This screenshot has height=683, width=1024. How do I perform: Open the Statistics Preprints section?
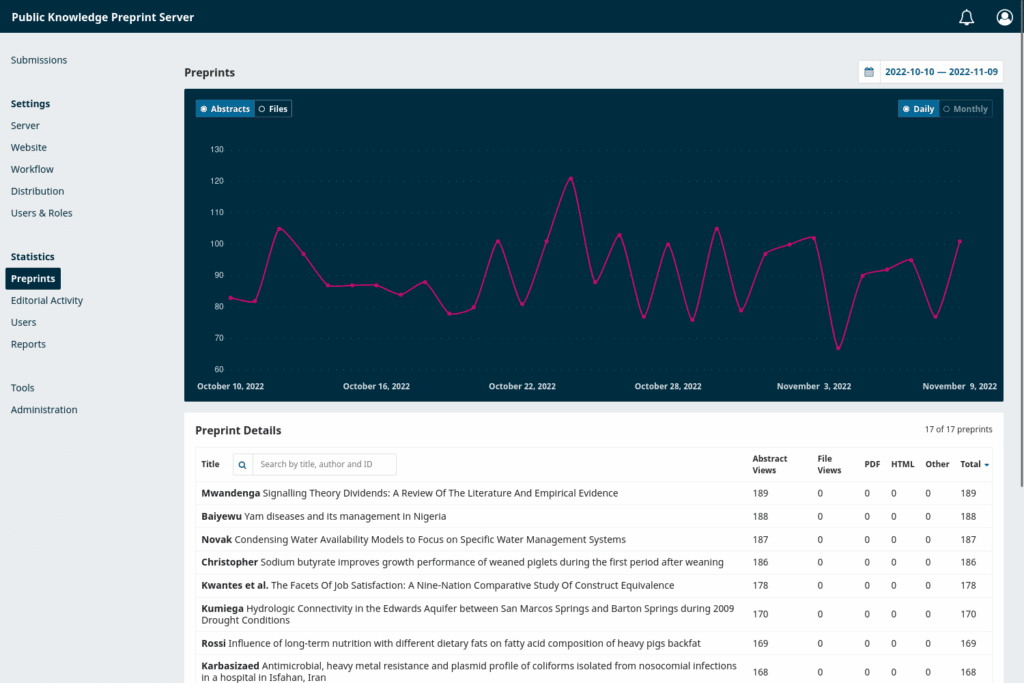coord(33,278)
